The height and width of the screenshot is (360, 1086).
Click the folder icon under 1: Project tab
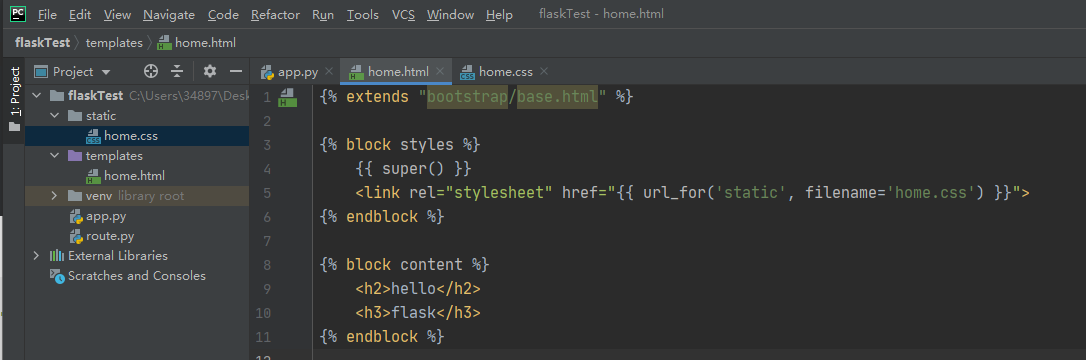click(x=15, y=127)
